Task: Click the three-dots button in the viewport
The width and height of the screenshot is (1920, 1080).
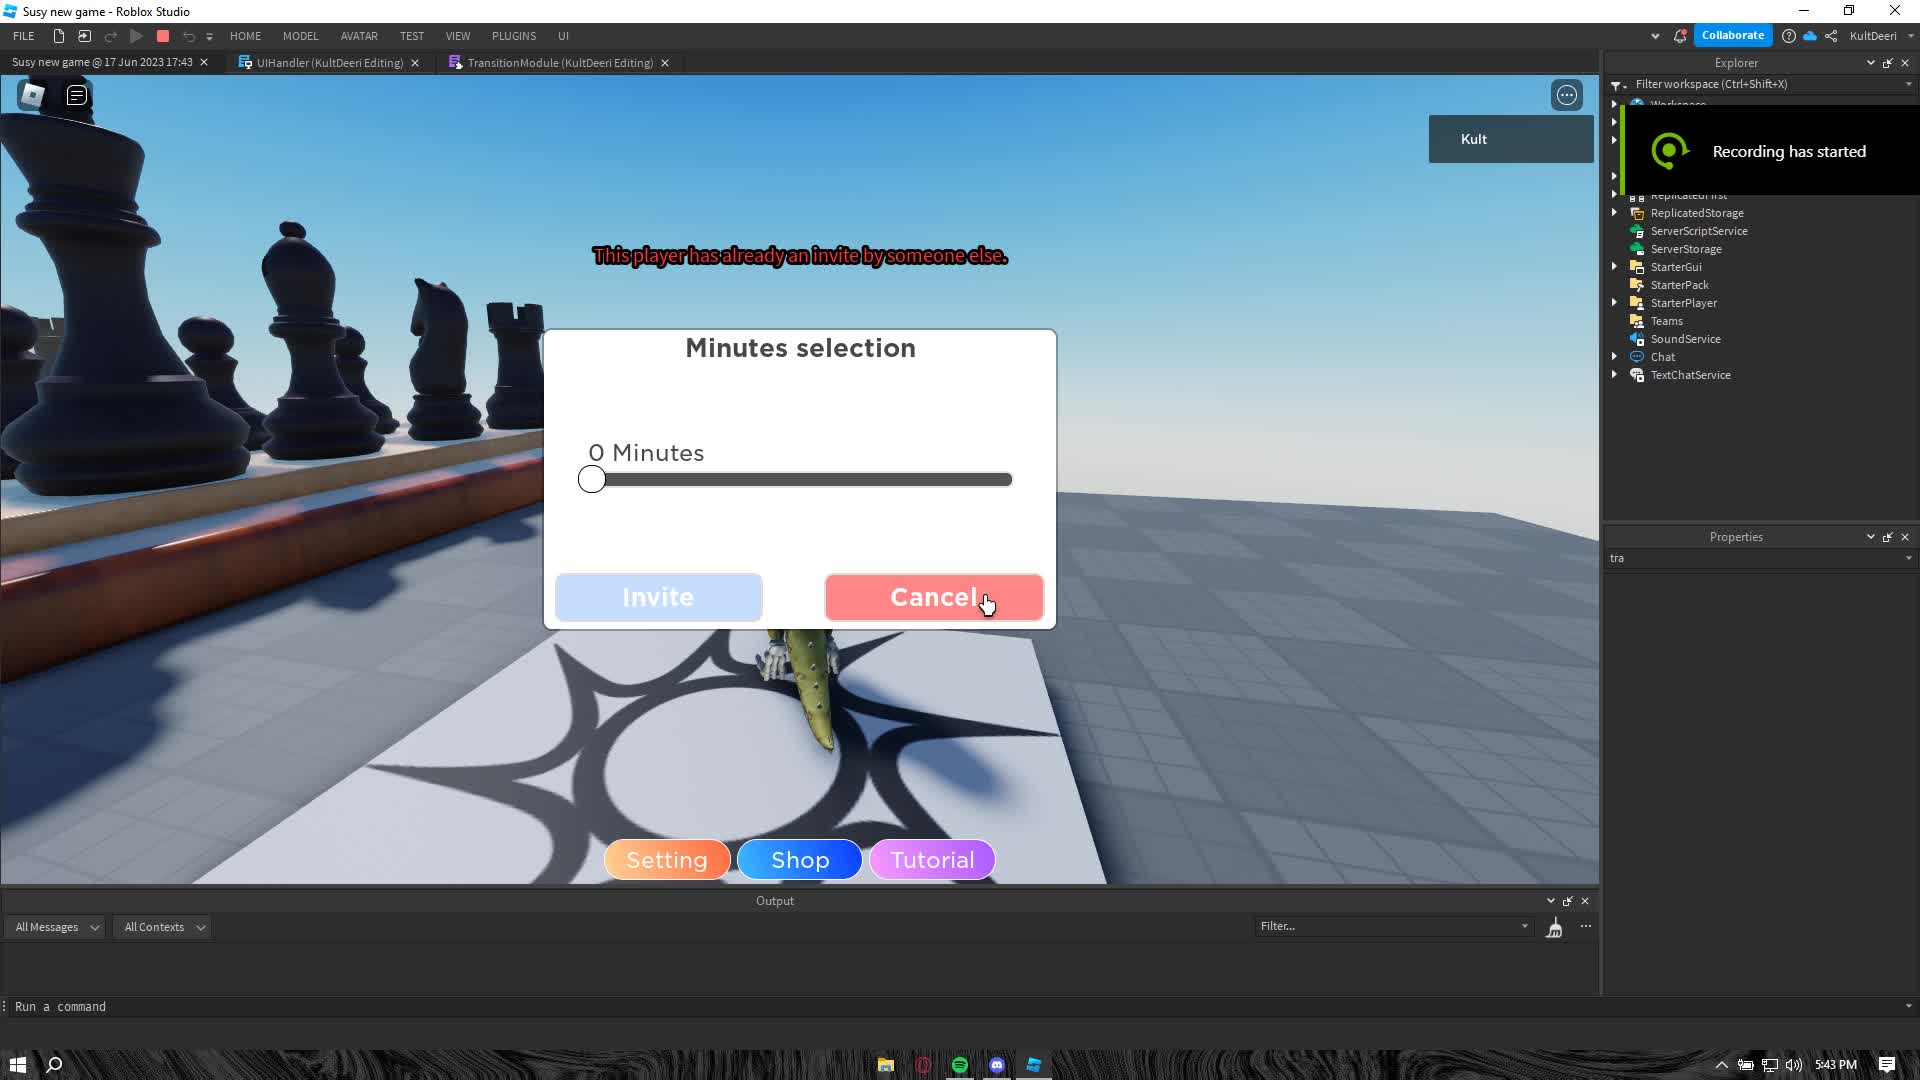Action: pyautogui.click(x=1567, y=95)
